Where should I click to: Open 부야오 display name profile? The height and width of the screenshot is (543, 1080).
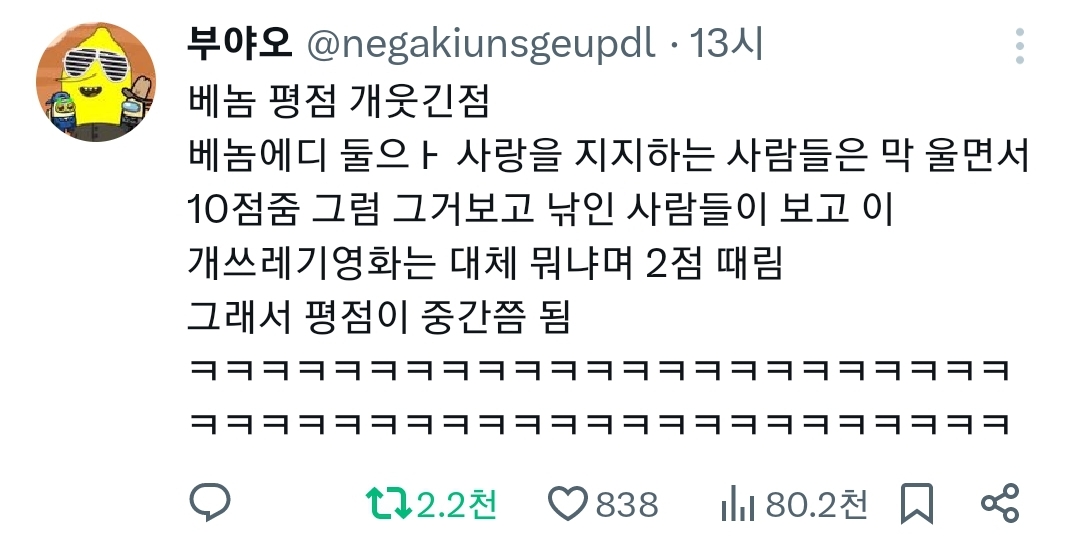240,45
